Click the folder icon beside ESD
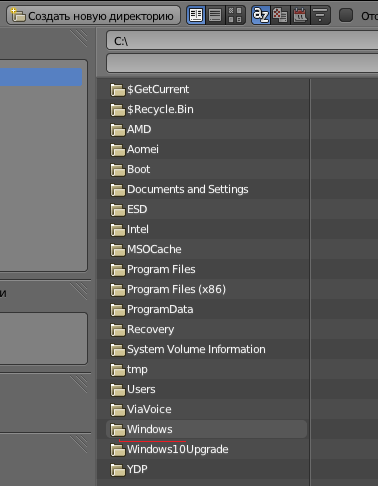378x486 pixels. point(118,210)
